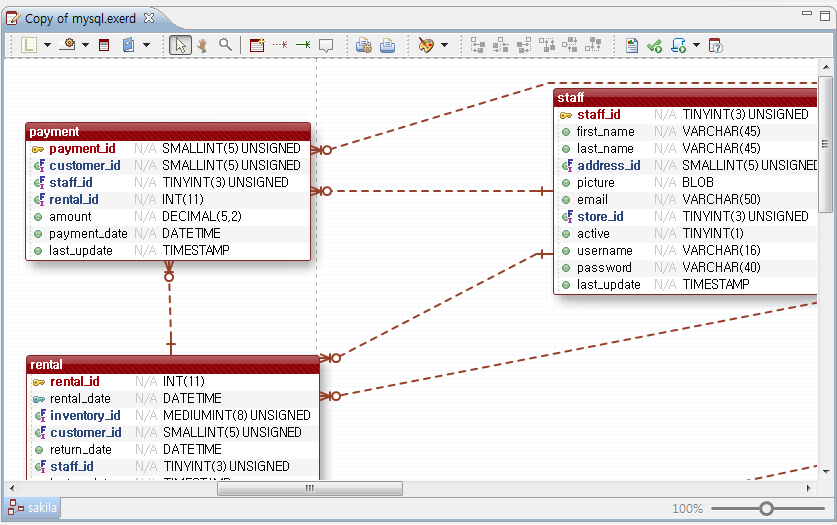
Task: Choose the new table tool
Action: click(x=257, y=45)
